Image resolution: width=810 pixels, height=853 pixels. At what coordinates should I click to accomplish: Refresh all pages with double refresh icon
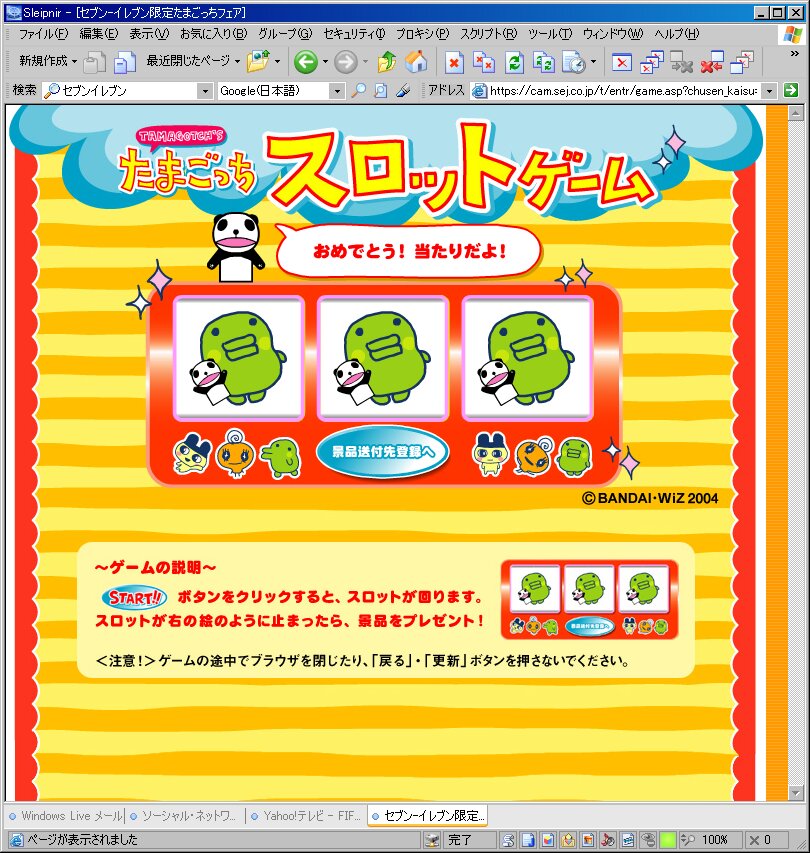[x=543, y=63]
